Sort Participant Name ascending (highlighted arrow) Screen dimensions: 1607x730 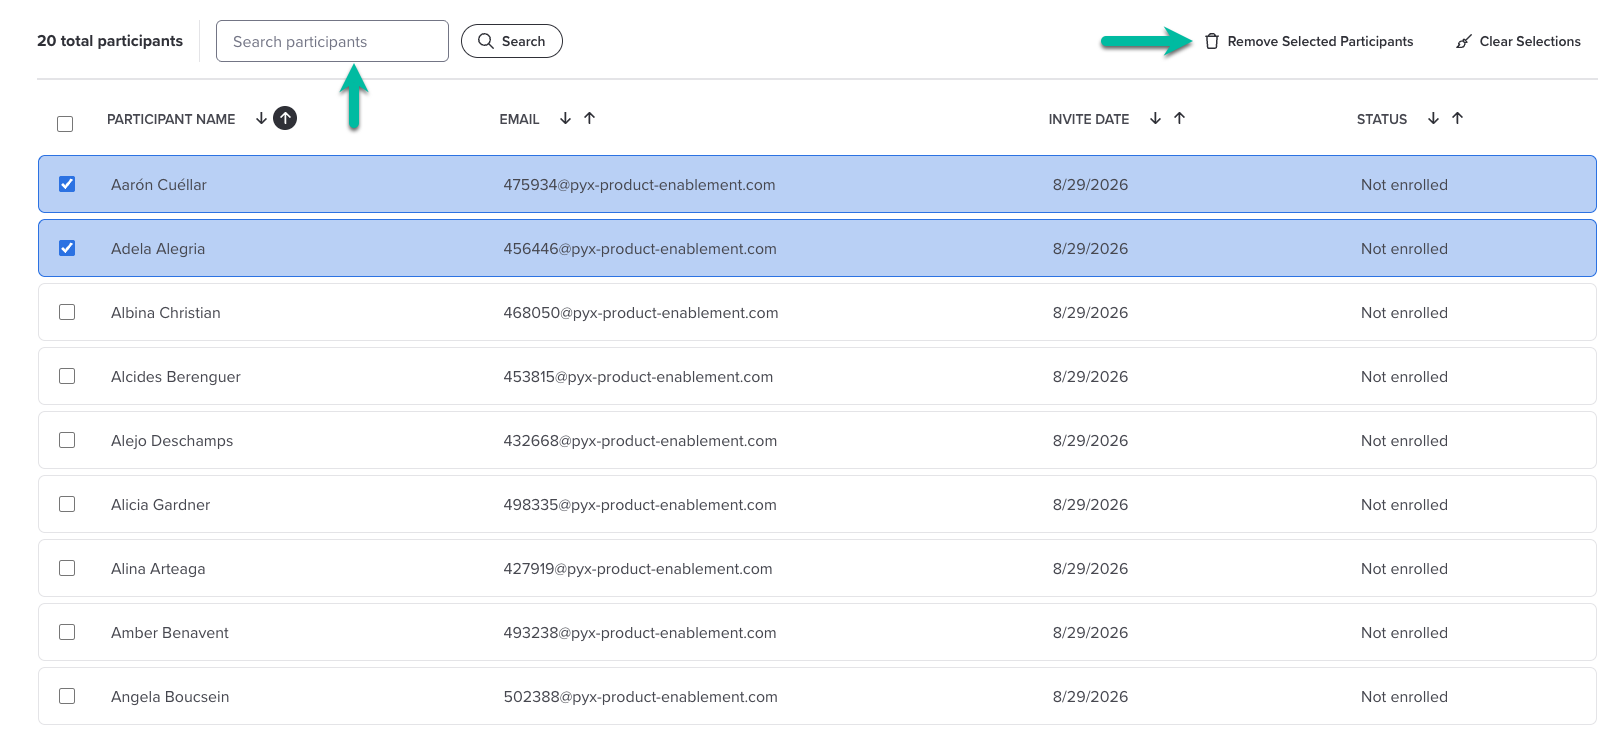285,118
